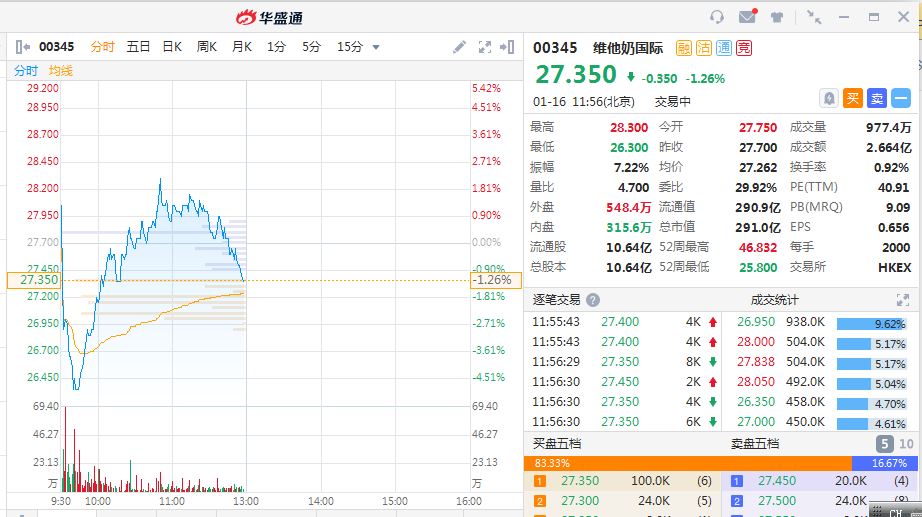The height and width of the screenshot is (517, 922).
Task: Switch to 5分 chart
Action: coord(312,46)
